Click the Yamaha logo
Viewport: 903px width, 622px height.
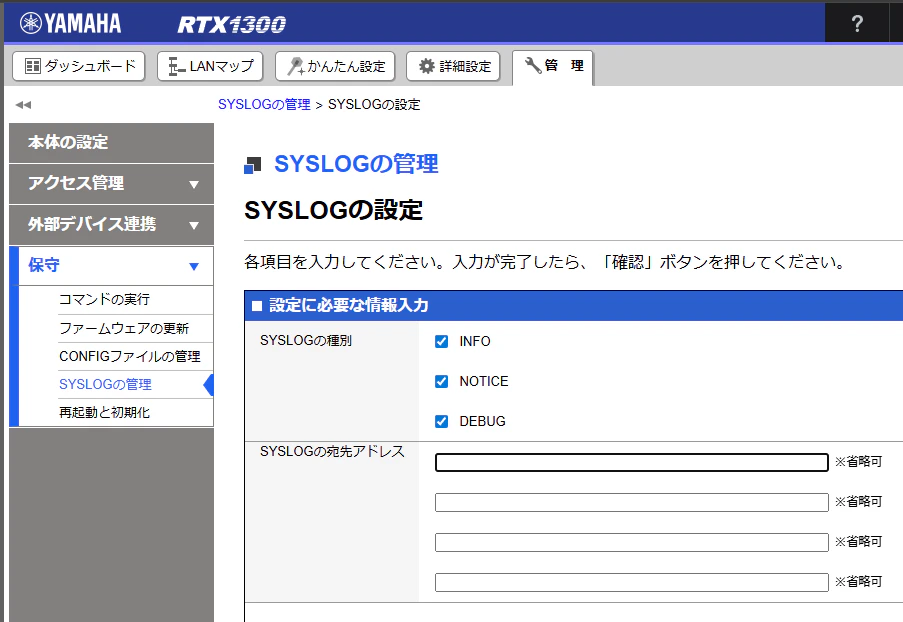coord(70,23)
